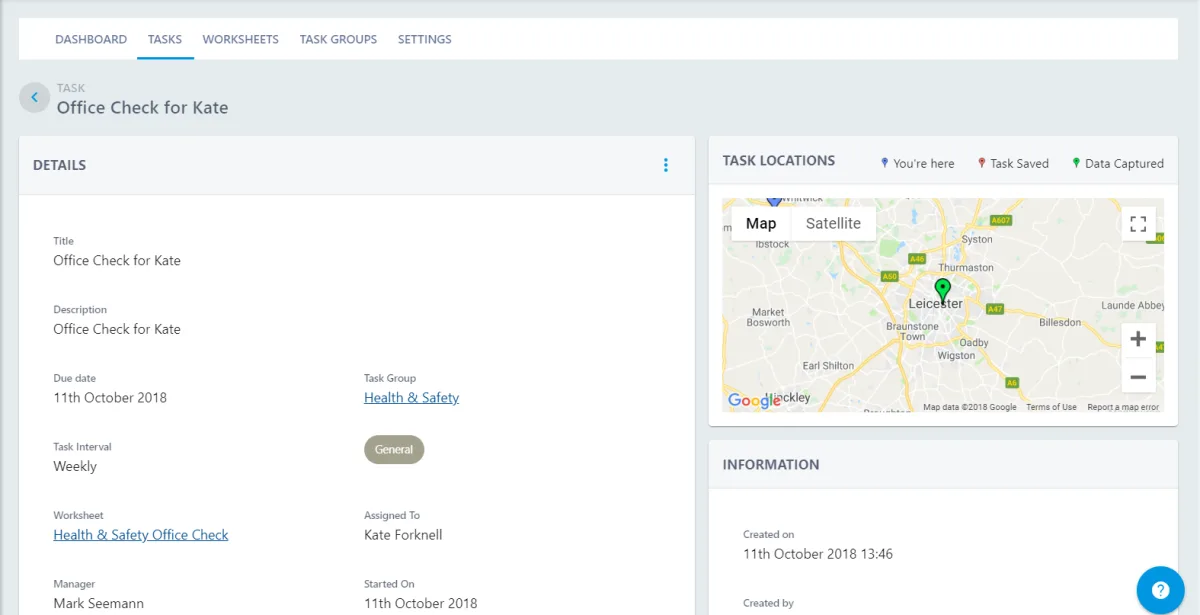This screenshot has width=1200, height=615.
Task: Open map Terms of Use link
Action: [x=1051, y=407]
